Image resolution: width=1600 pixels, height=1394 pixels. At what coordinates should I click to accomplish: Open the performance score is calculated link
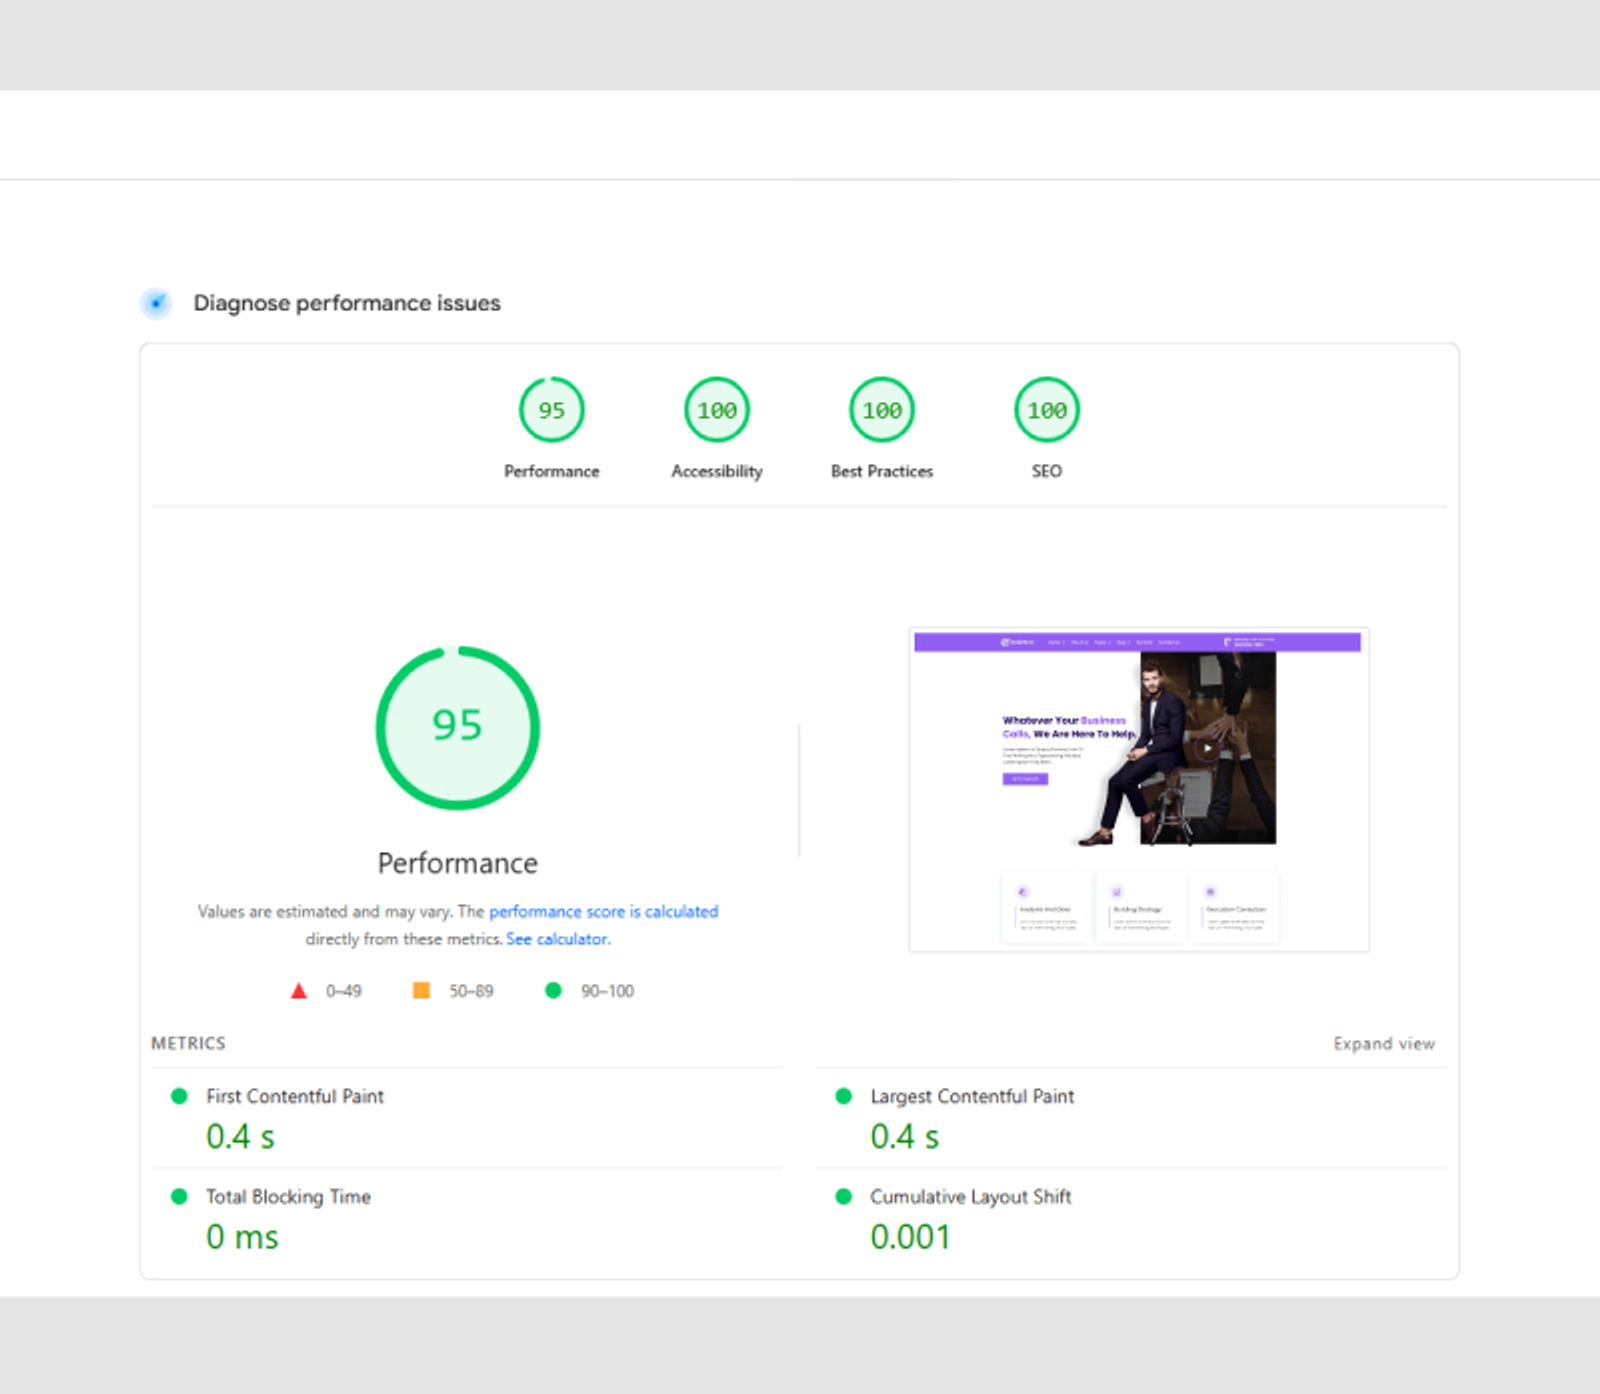click(603, 911)
